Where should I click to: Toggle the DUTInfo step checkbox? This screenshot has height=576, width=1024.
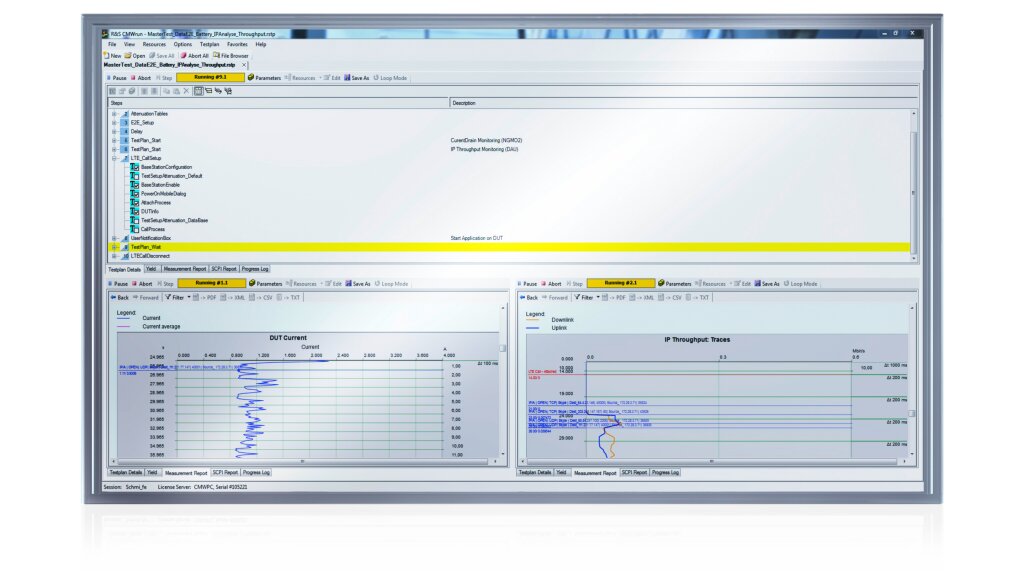(x=135, y=212)
